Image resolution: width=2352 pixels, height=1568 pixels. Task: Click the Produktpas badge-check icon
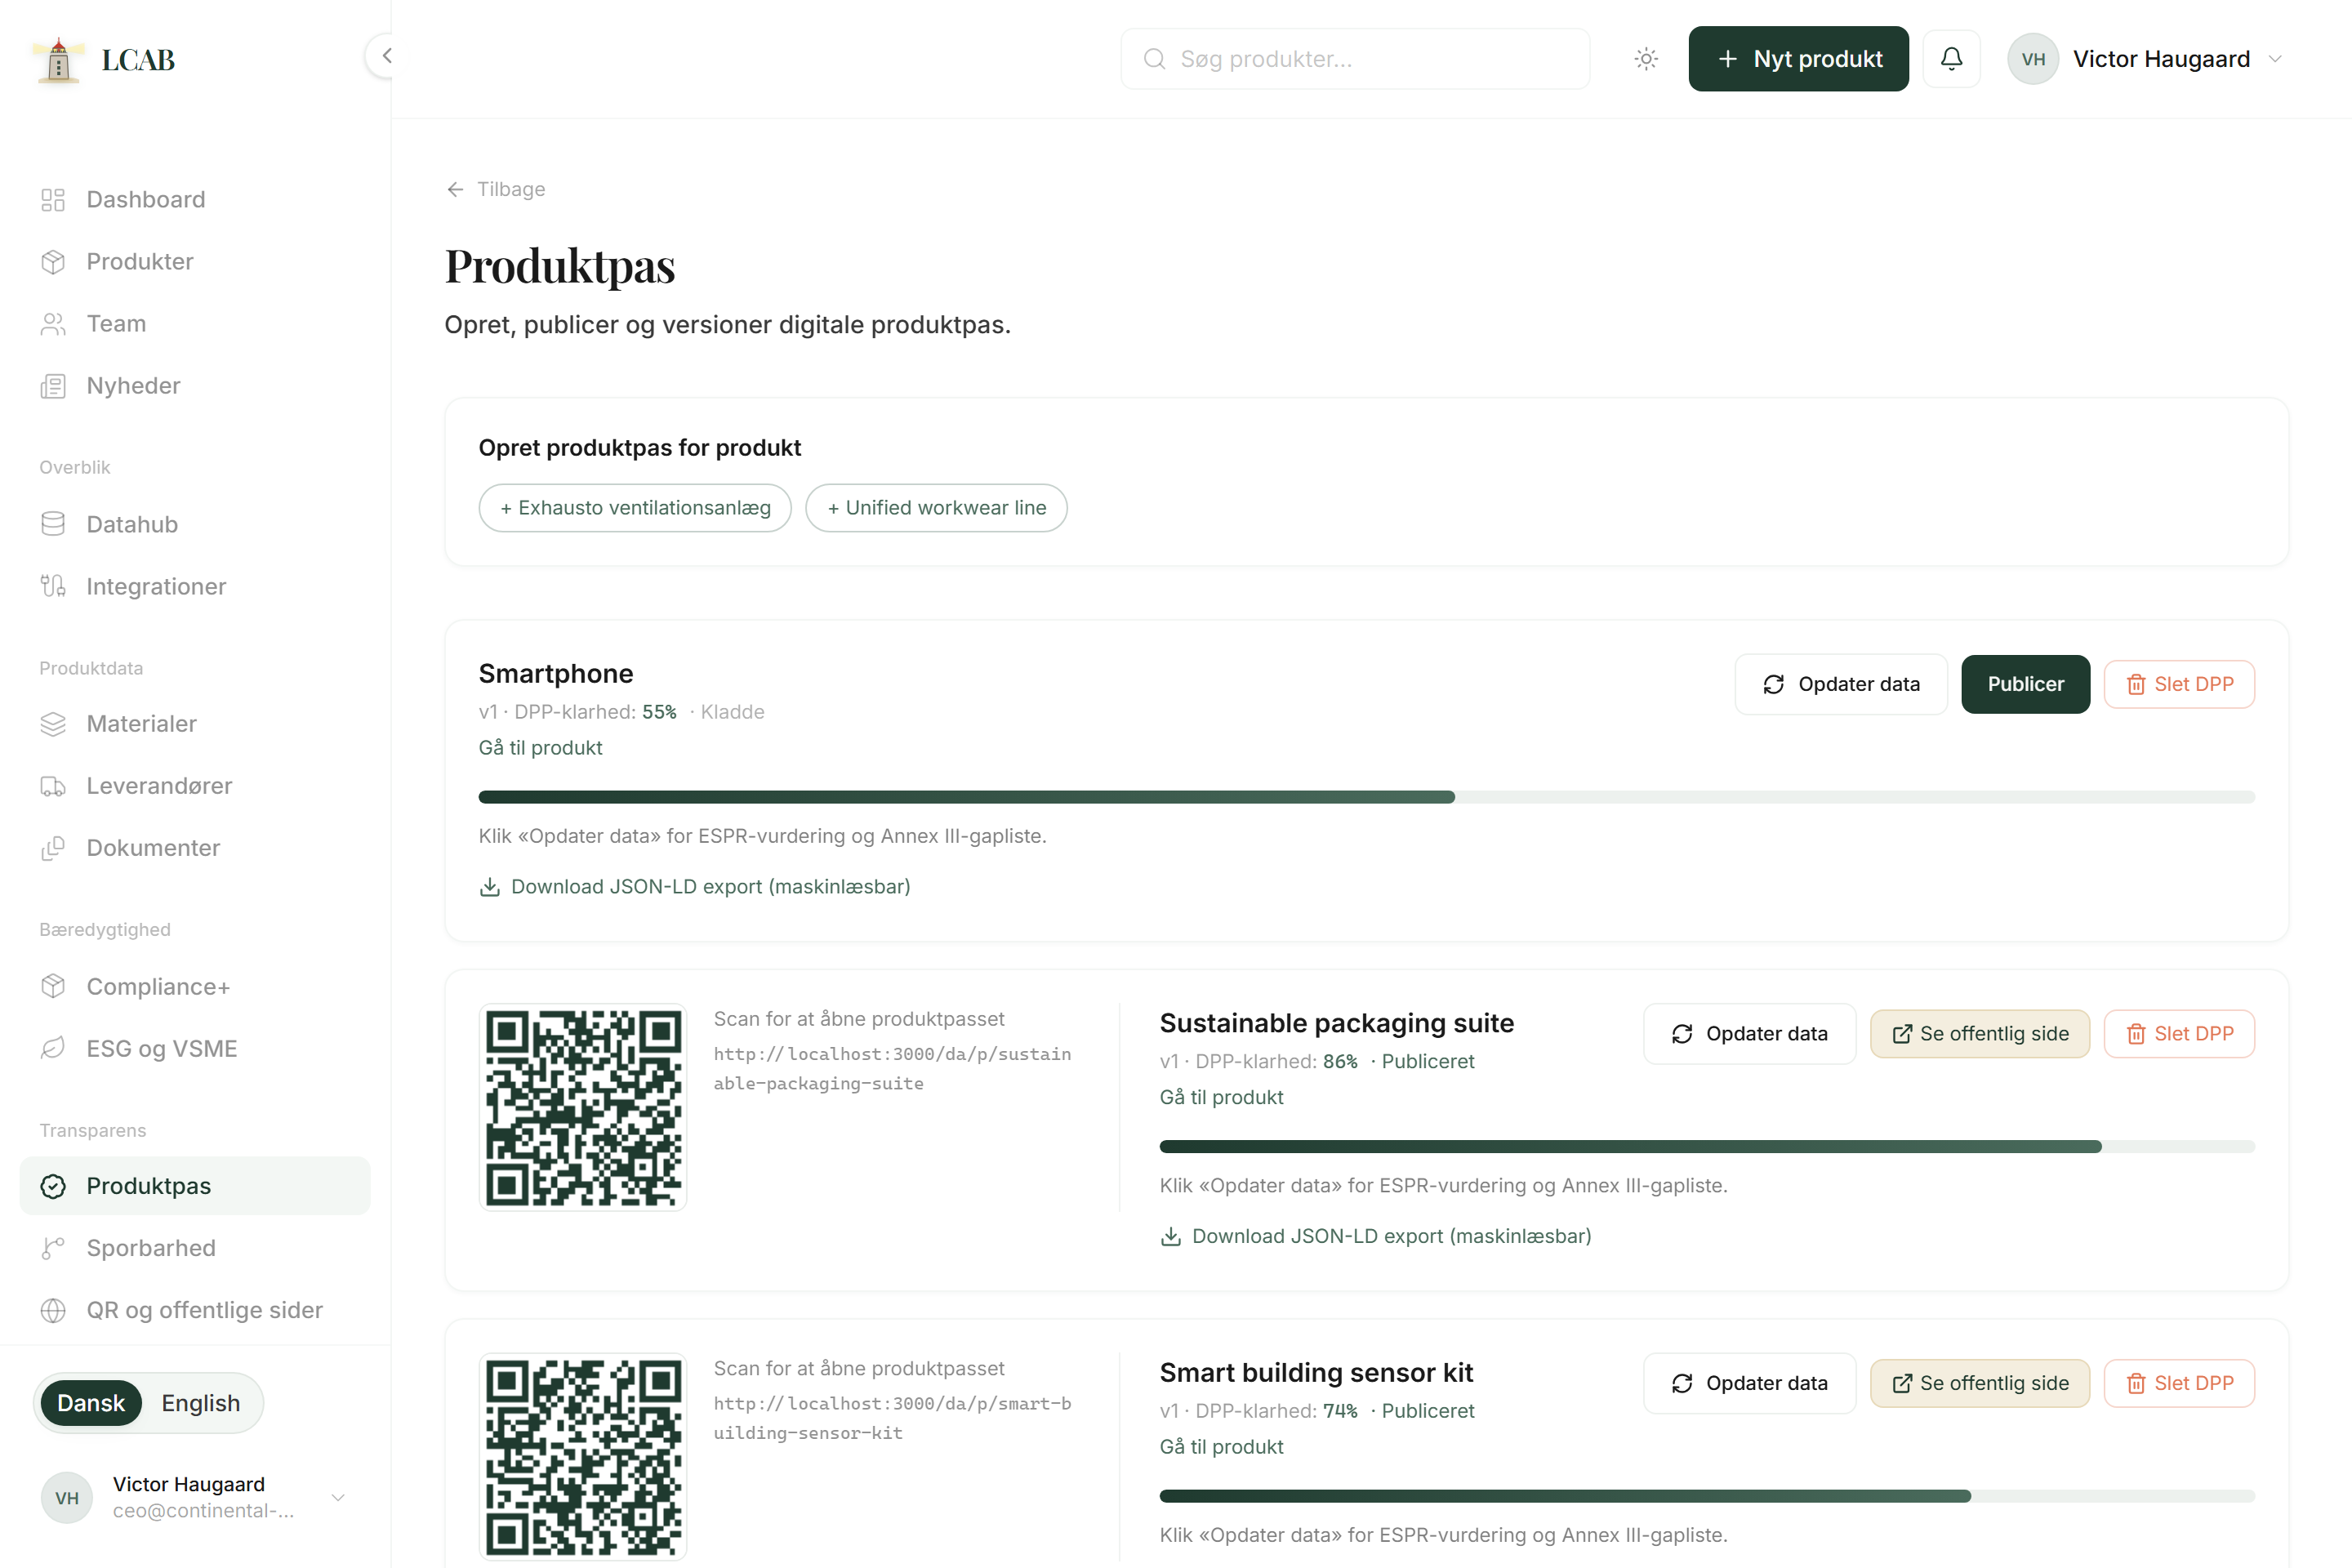(53, 1186)
